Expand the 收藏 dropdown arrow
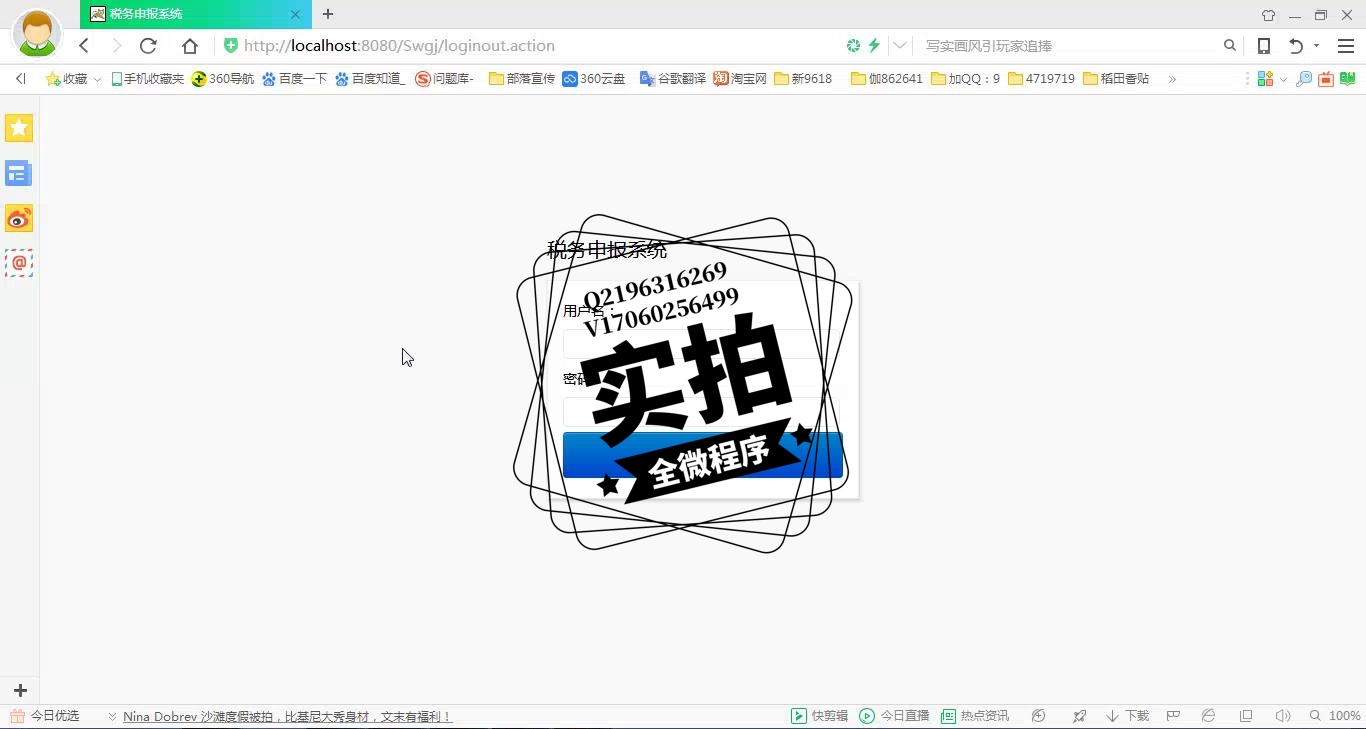1366x729 pixels. tap(97, 79)
